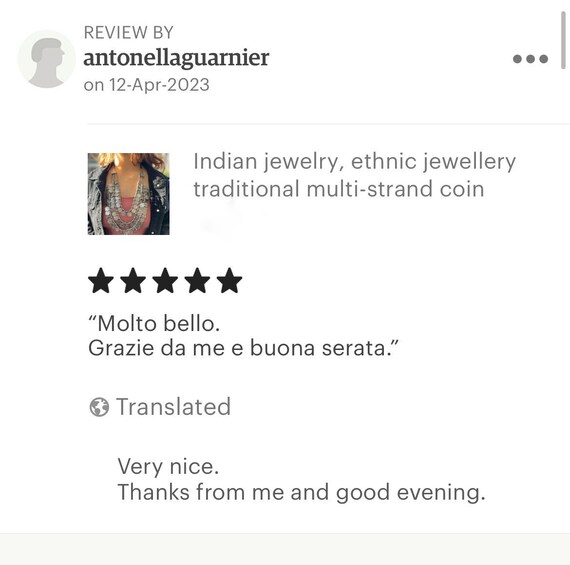The width and height of the screenshot is (570, 565).
Task: Click the review date 12-Apr-2023
Action: click(159, 85)
